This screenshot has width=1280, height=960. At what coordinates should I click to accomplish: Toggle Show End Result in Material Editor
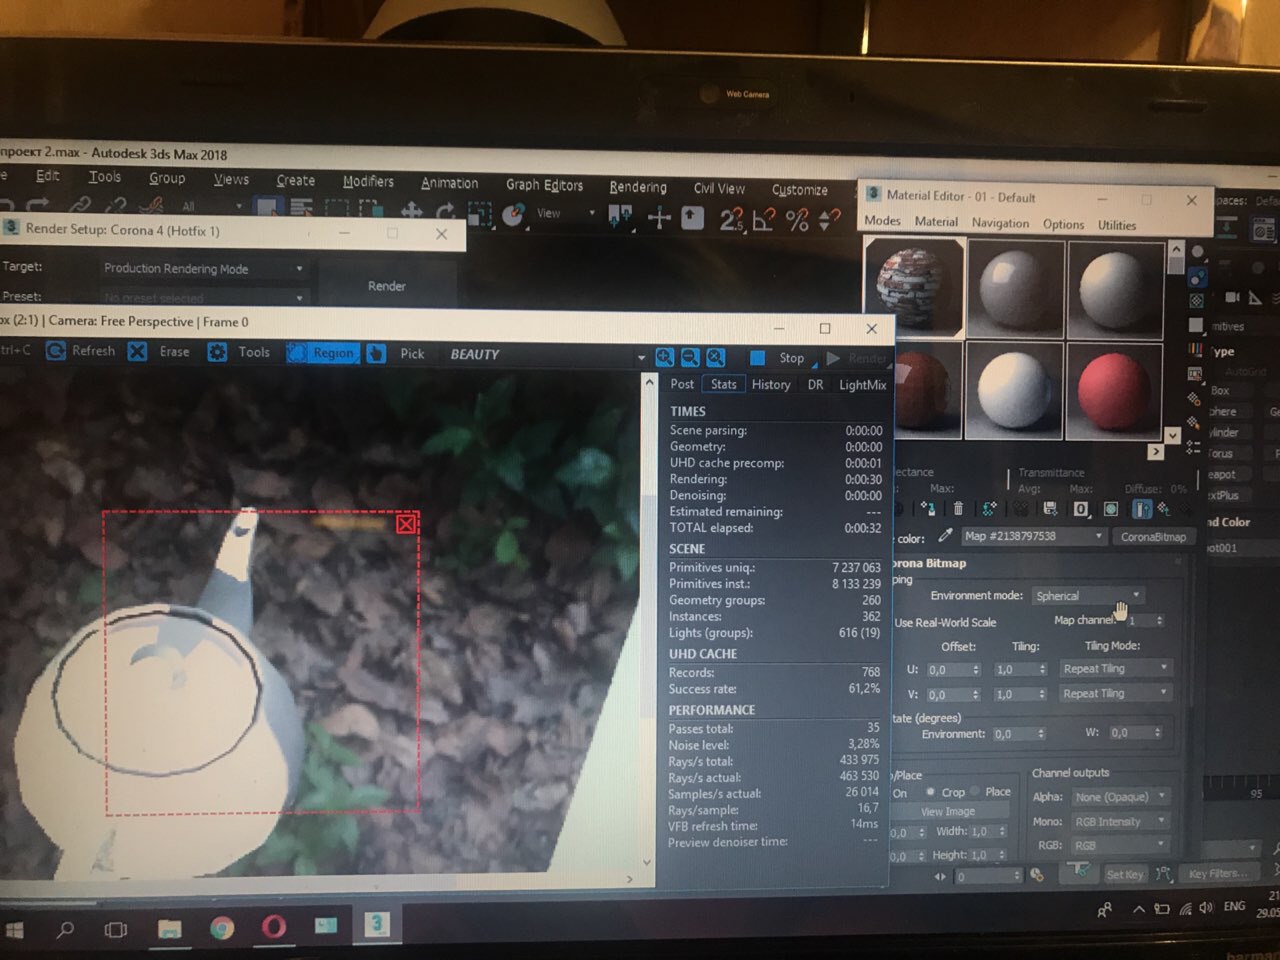(1141, 509)
